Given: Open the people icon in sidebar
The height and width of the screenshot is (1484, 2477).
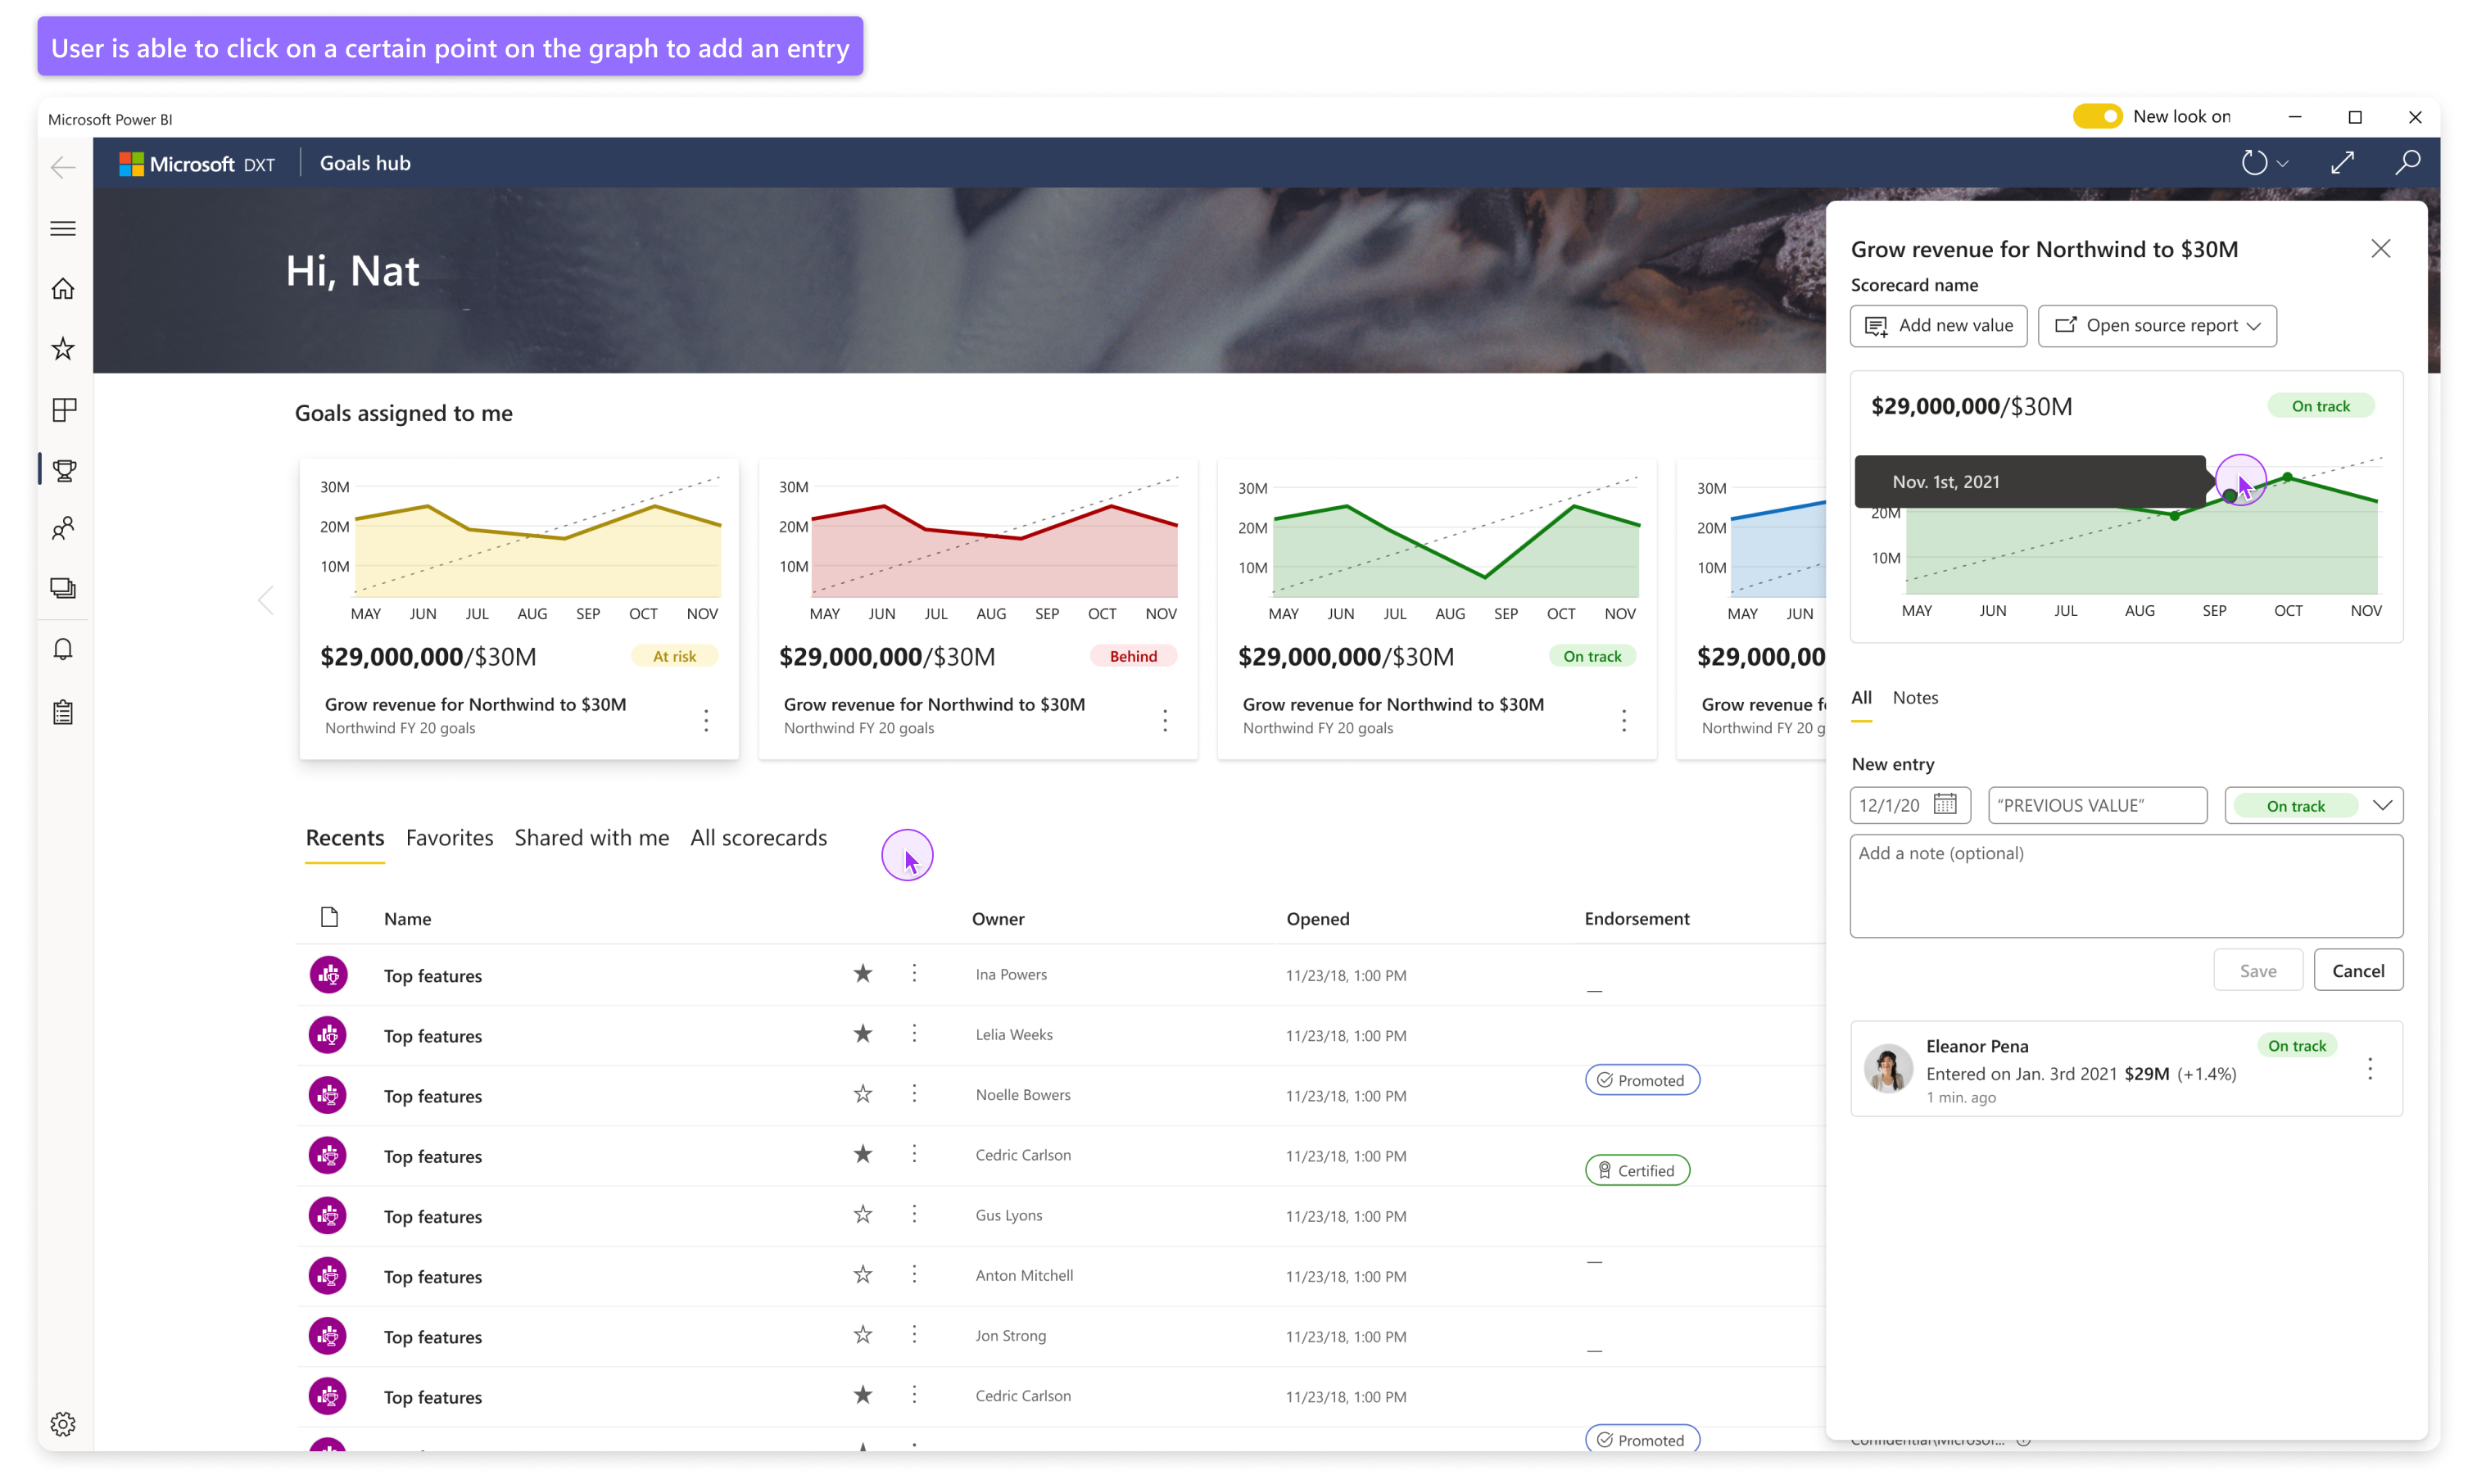Looking at the screenshot, I should pos(63,528).
